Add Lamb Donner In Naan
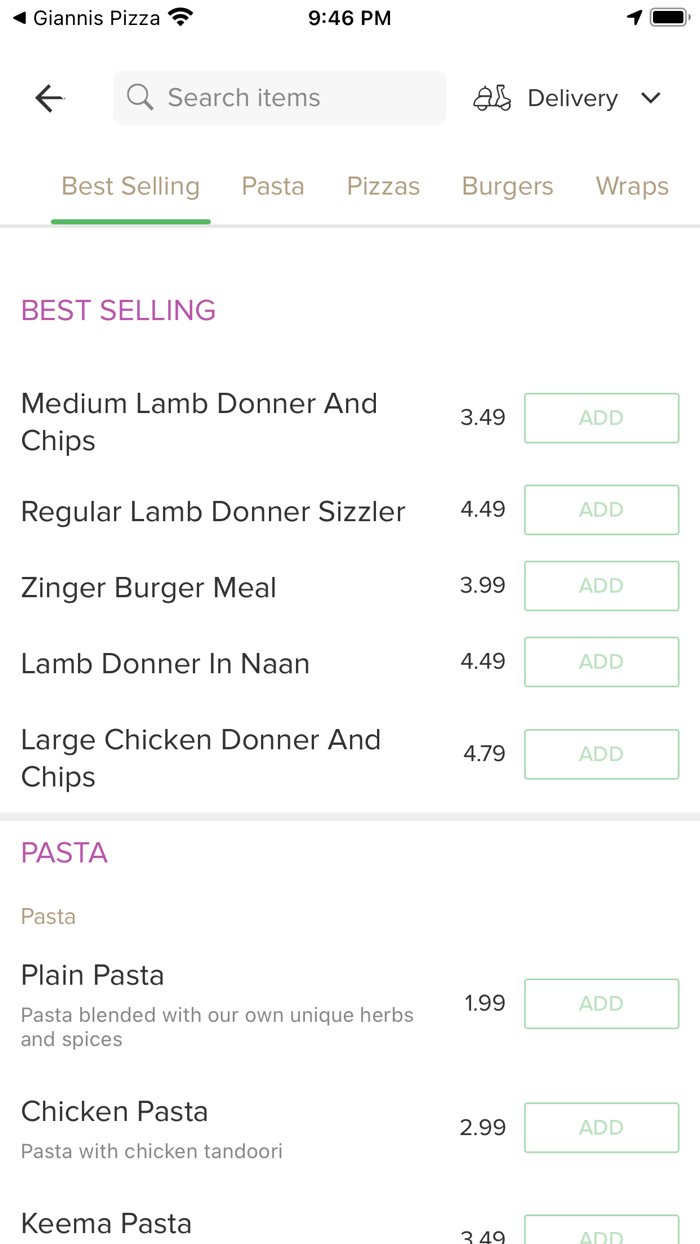The width and height of the screenshot is (700, 1244). 601,662
